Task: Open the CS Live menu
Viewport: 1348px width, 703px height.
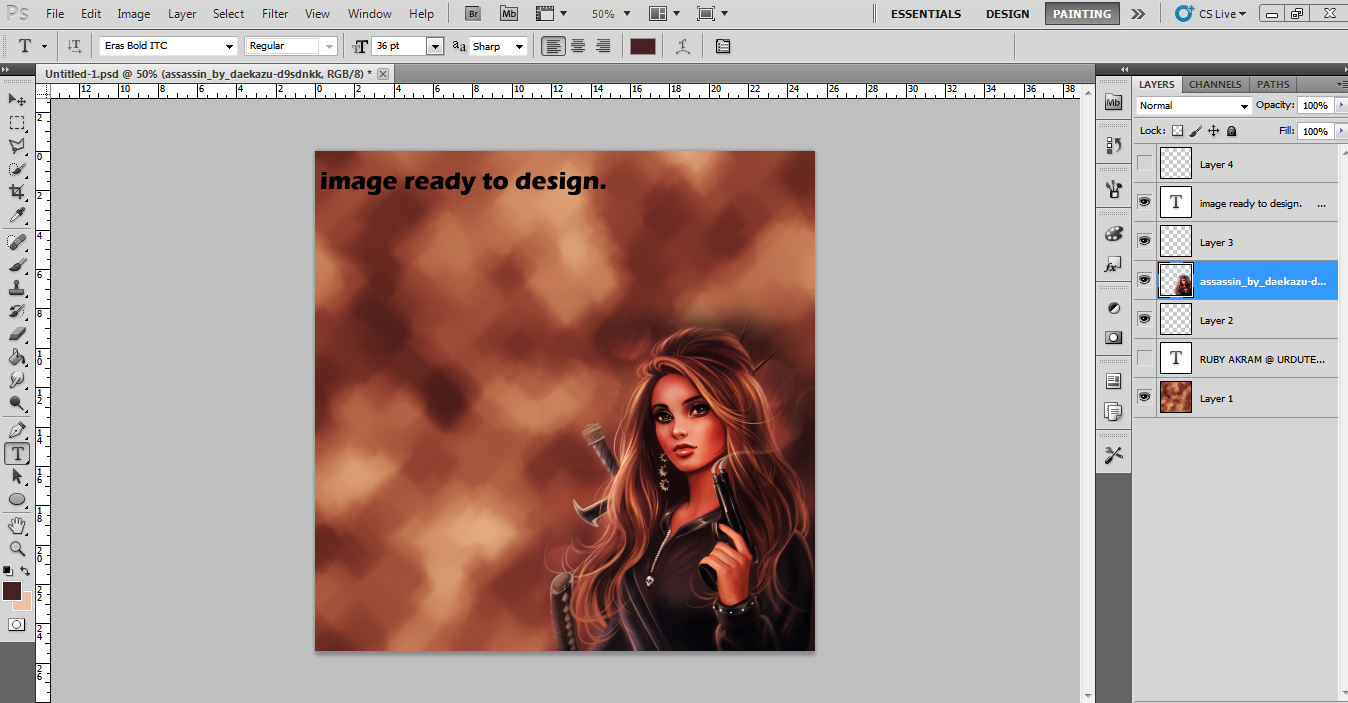Action: tap(1211, 14)
